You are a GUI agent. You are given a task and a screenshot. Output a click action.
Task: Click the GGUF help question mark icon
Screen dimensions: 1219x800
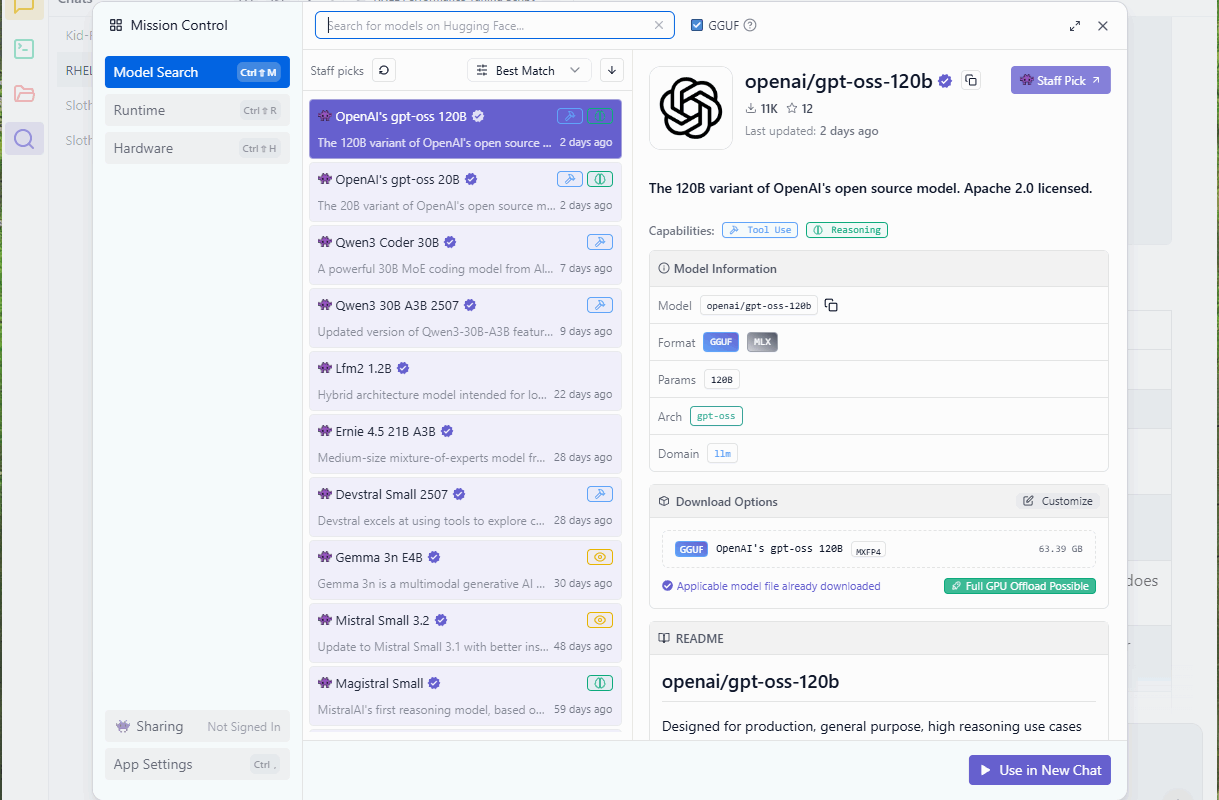pos(750,26)
